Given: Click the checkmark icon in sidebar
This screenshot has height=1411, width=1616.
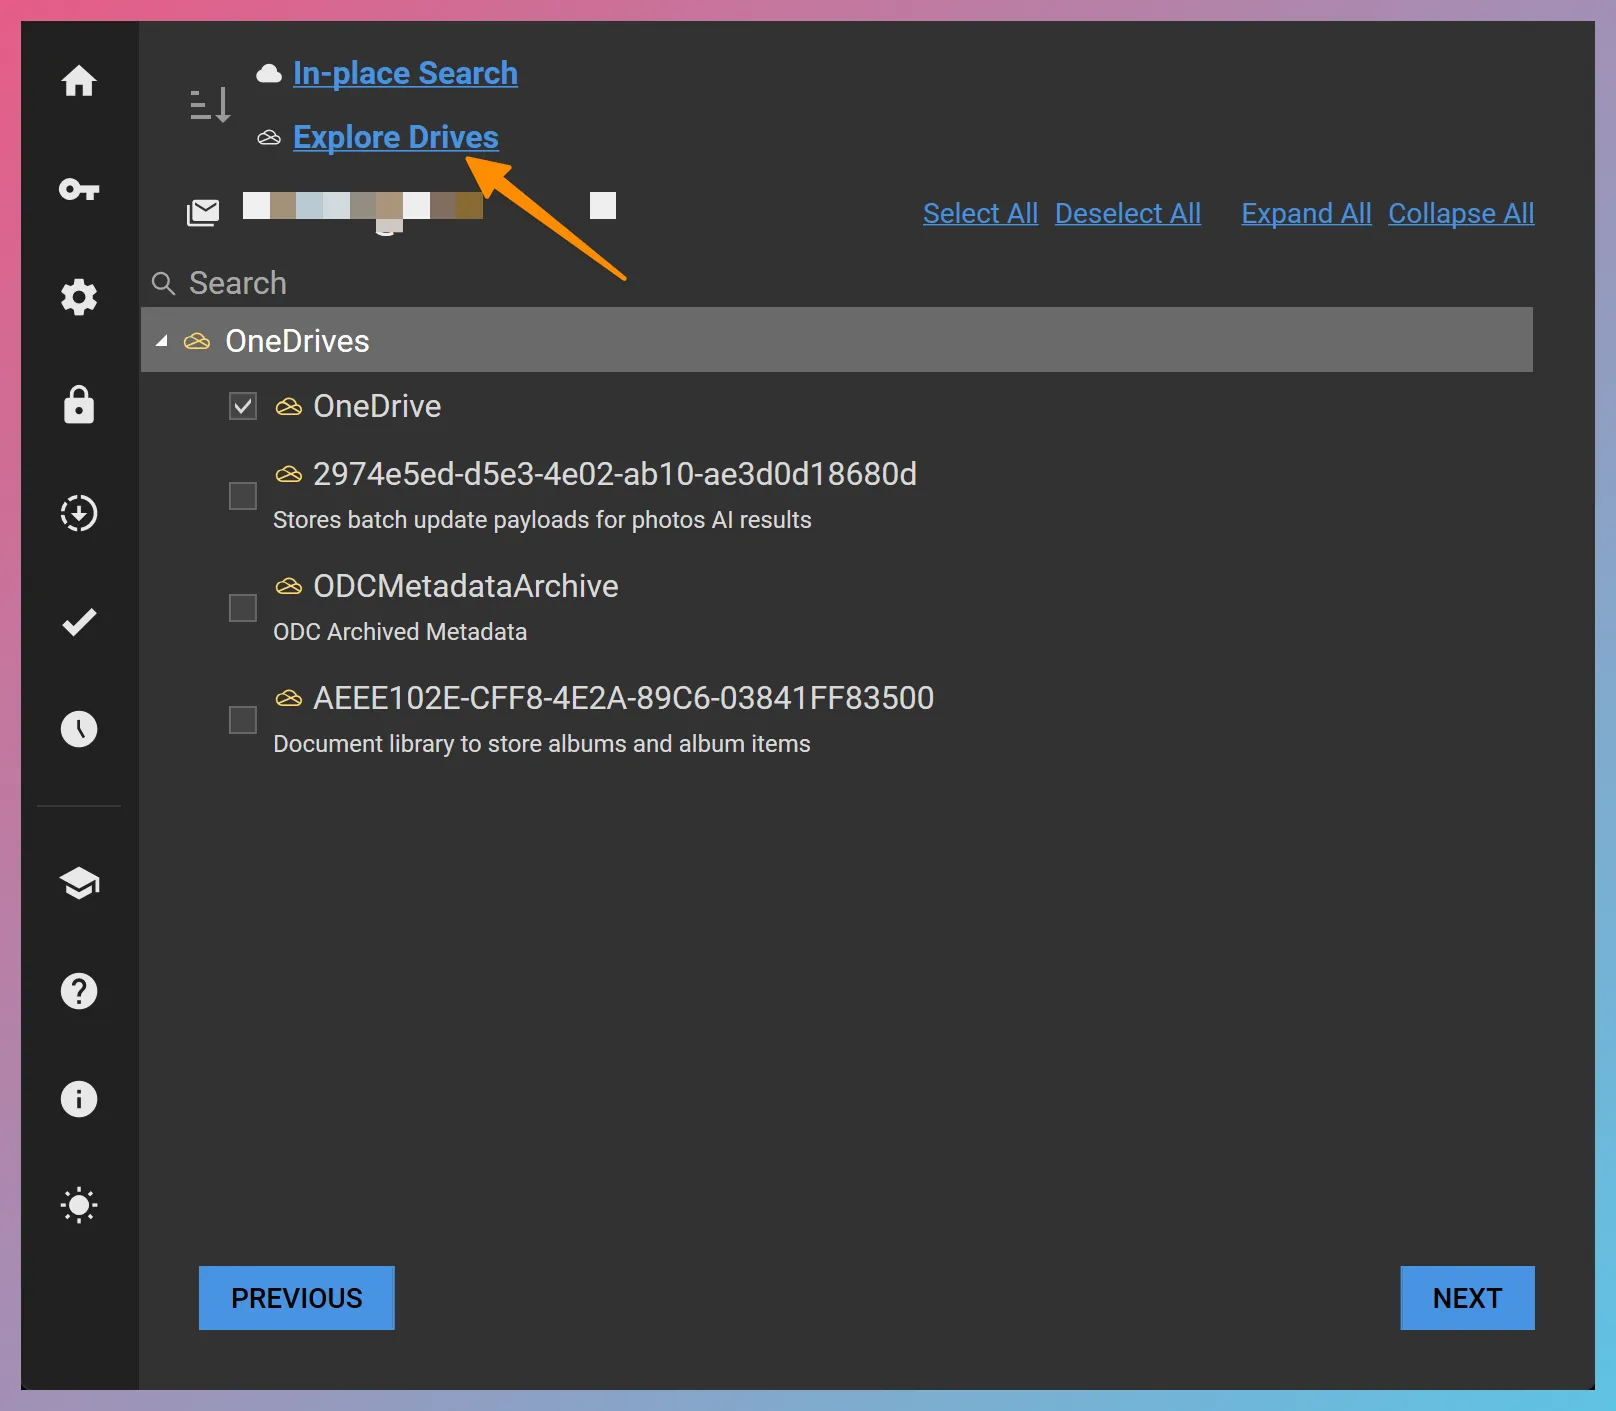Looking at the screenshot, I should pos(79,622).
